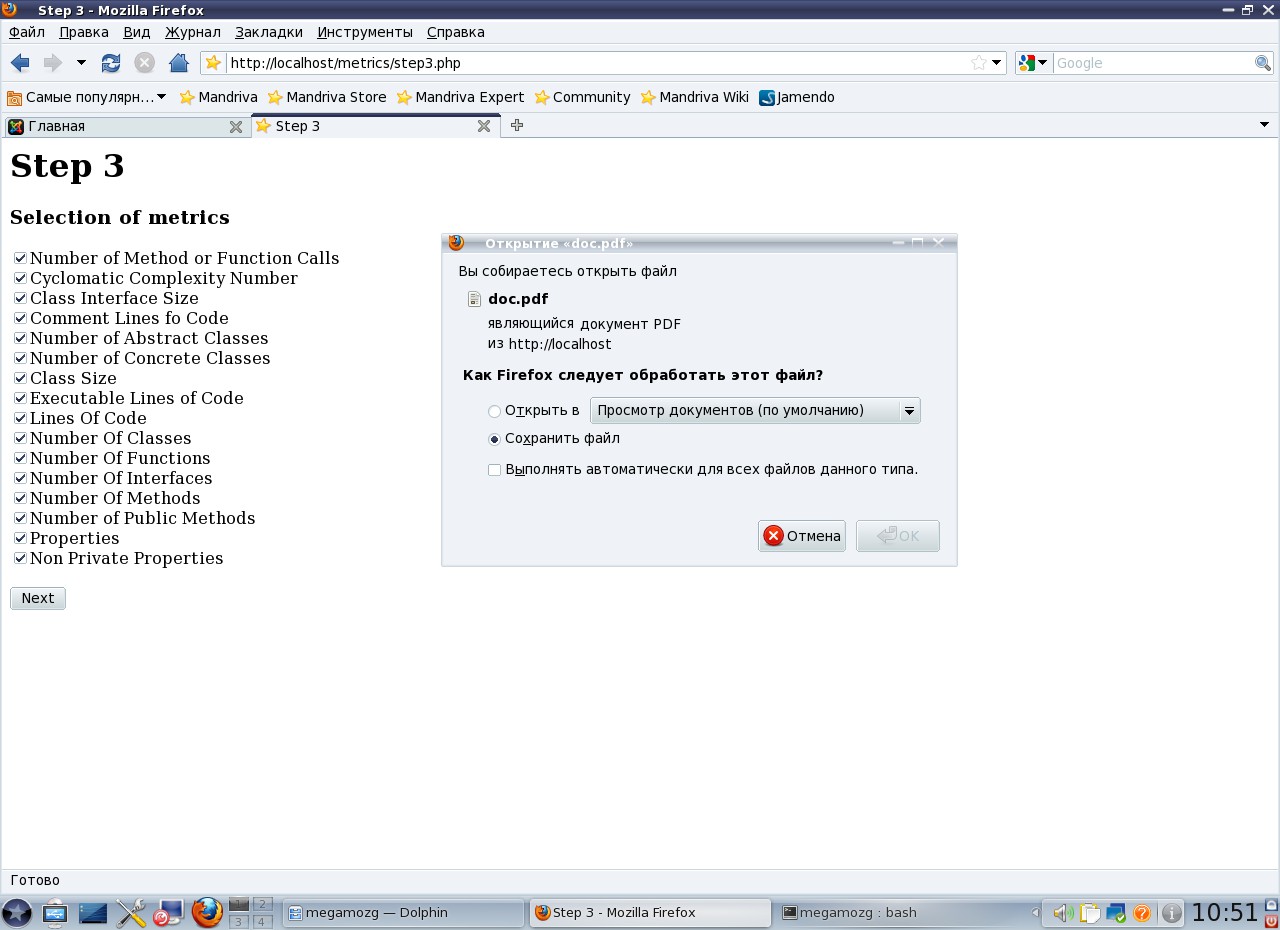The image size is (1280, 930).
Task: Click the Google search magnifier icon
Action: pyautogui.click(x=1263, y=63)
